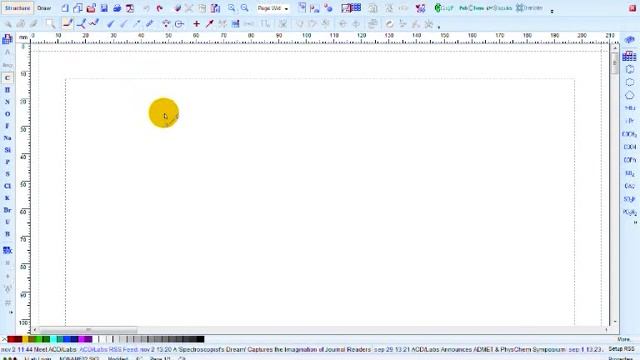Select the Undefined Stereo Bond tool
Screen dimensions: 640x360
(149, 24)
